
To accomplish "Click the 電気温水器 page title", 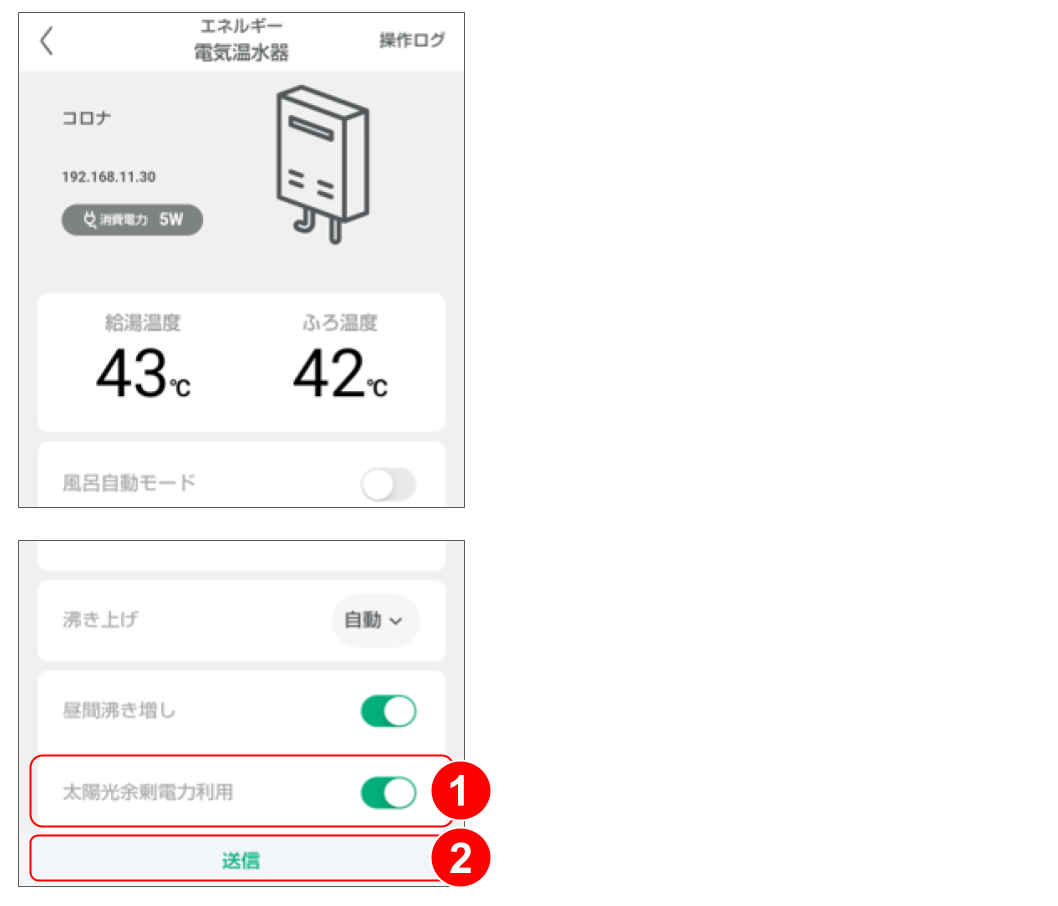I will click(x=241, y=53).
